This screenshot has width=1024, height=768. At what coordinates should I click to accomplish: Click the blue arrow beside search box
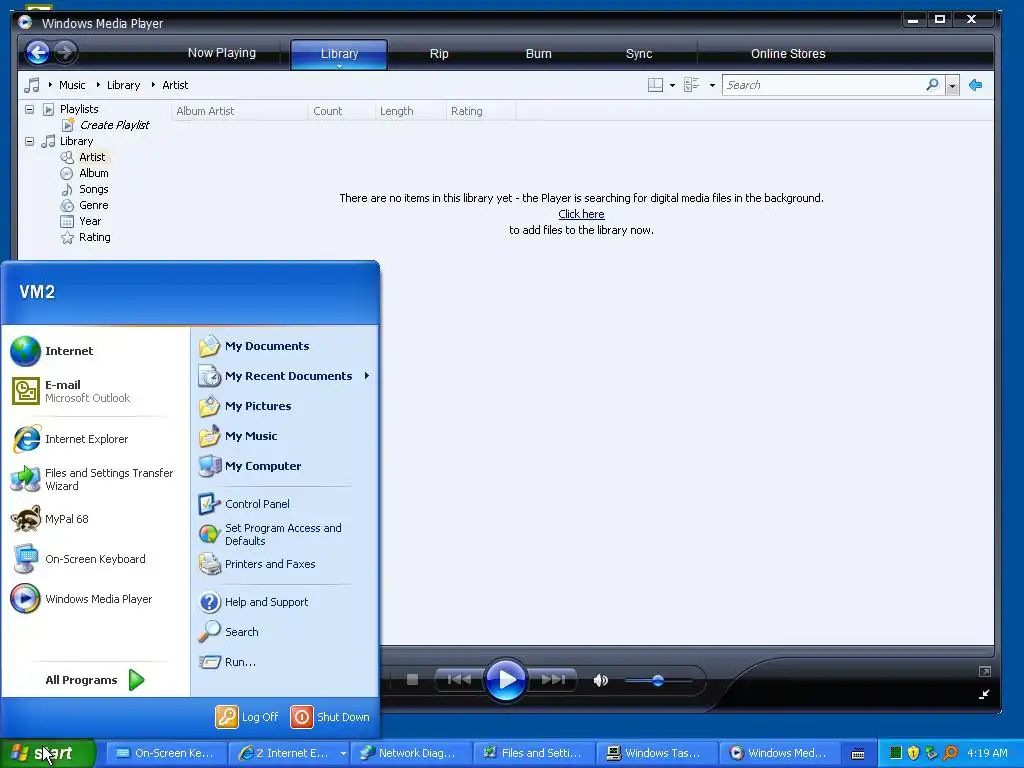[976, 85]
